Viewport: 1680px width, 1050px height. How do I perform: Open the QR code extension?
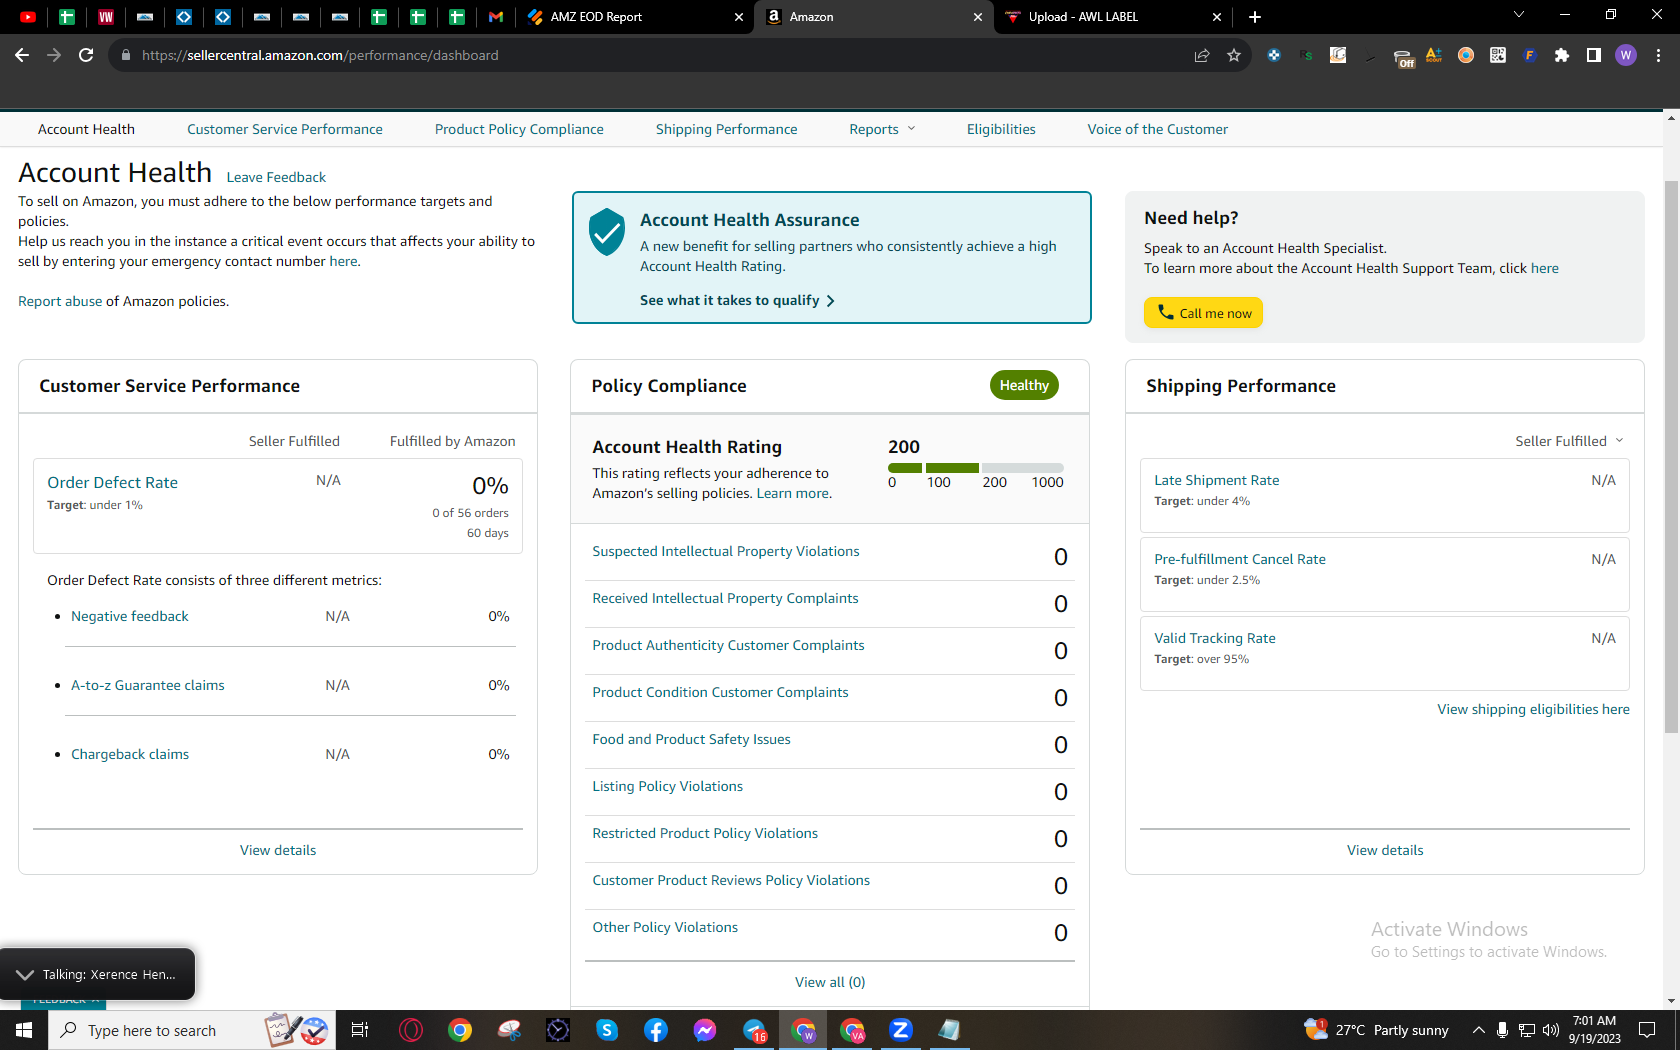[1498, 55]
